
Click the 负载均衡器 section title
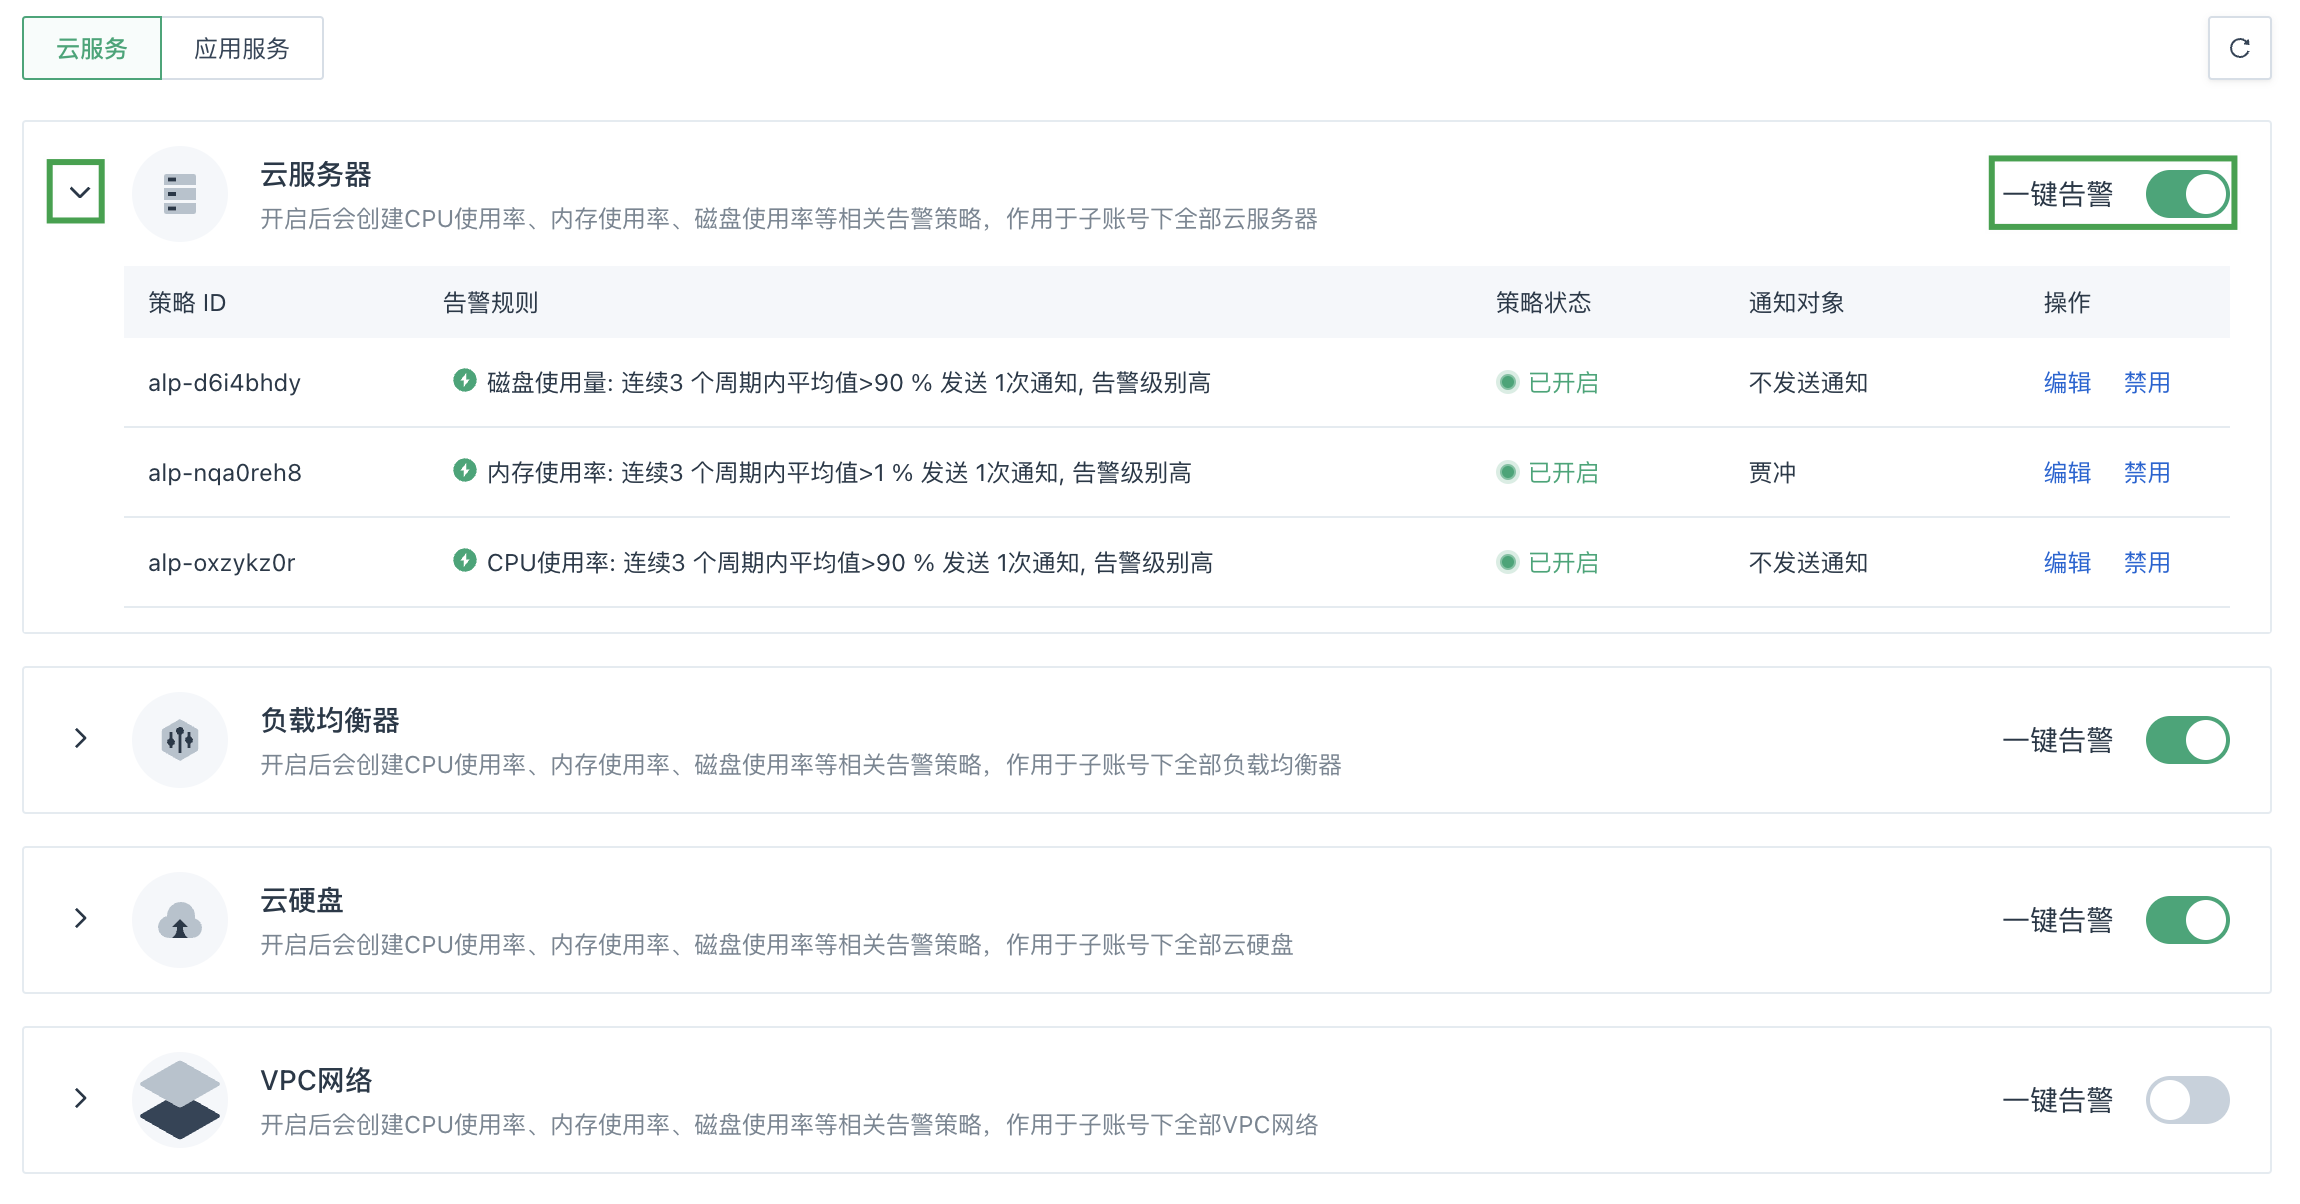tap(330, 720)
